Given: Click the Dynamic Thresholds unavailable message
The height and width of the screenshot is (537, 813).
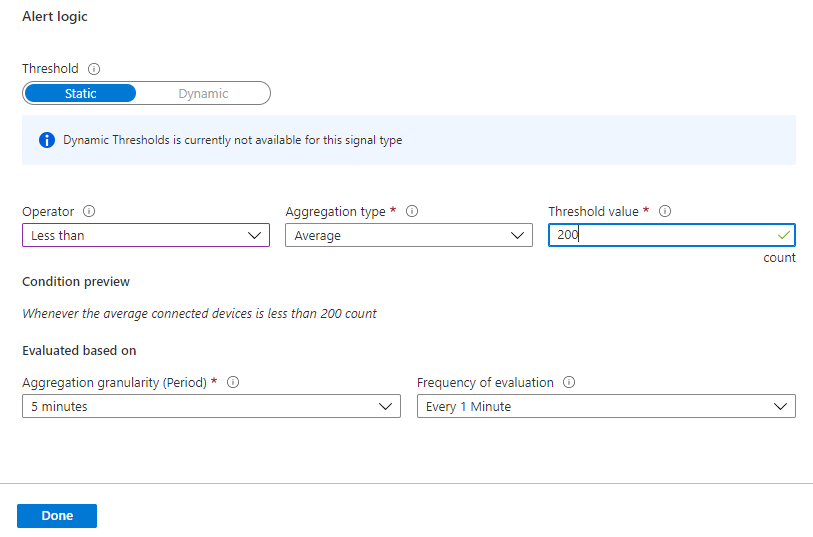Looking at the screenshot, I should (x=232, y=141).
